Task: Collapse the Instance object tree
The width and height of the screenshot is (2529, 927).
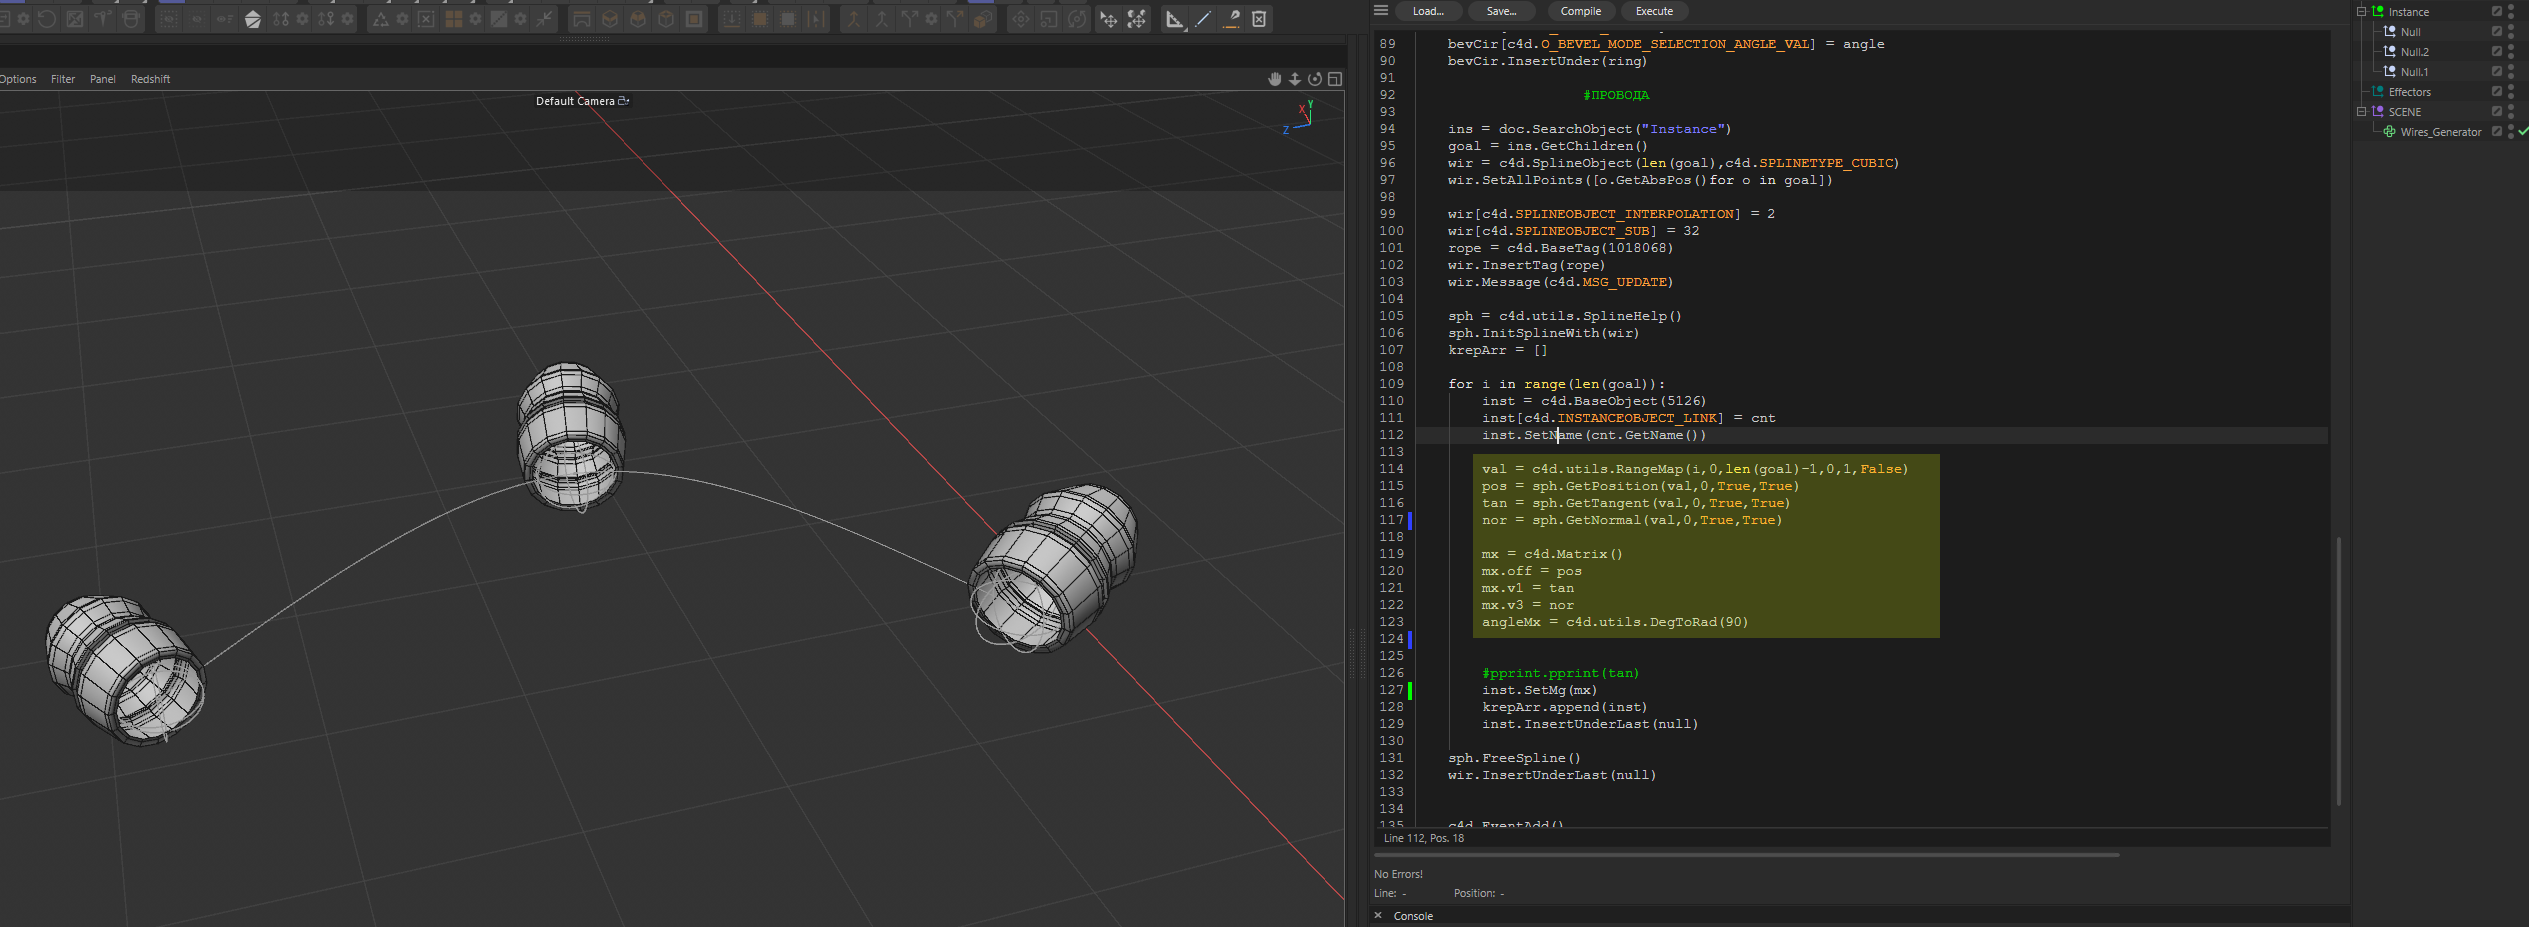Action: pyautogui.click(x=2362, y=12)
